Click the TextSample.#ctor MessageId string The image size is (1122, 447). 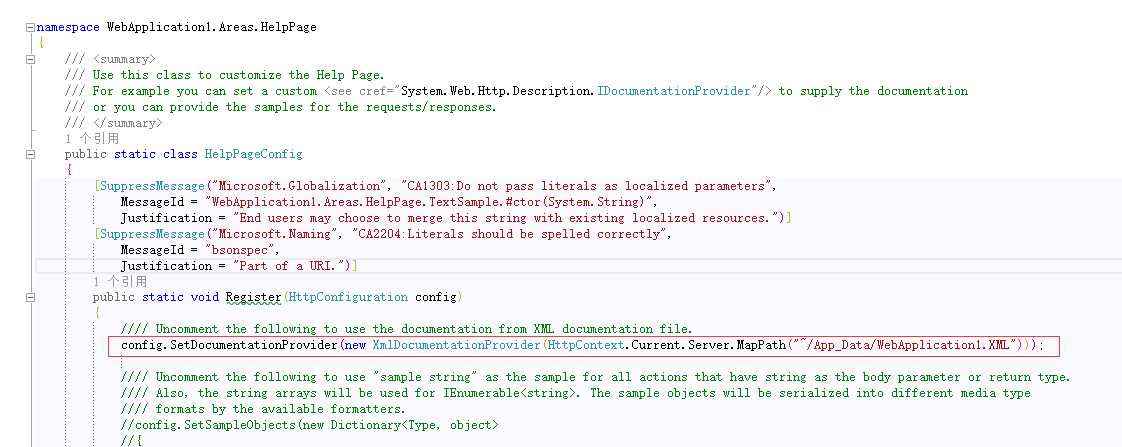pyautogui.click(x=429, y=202)
